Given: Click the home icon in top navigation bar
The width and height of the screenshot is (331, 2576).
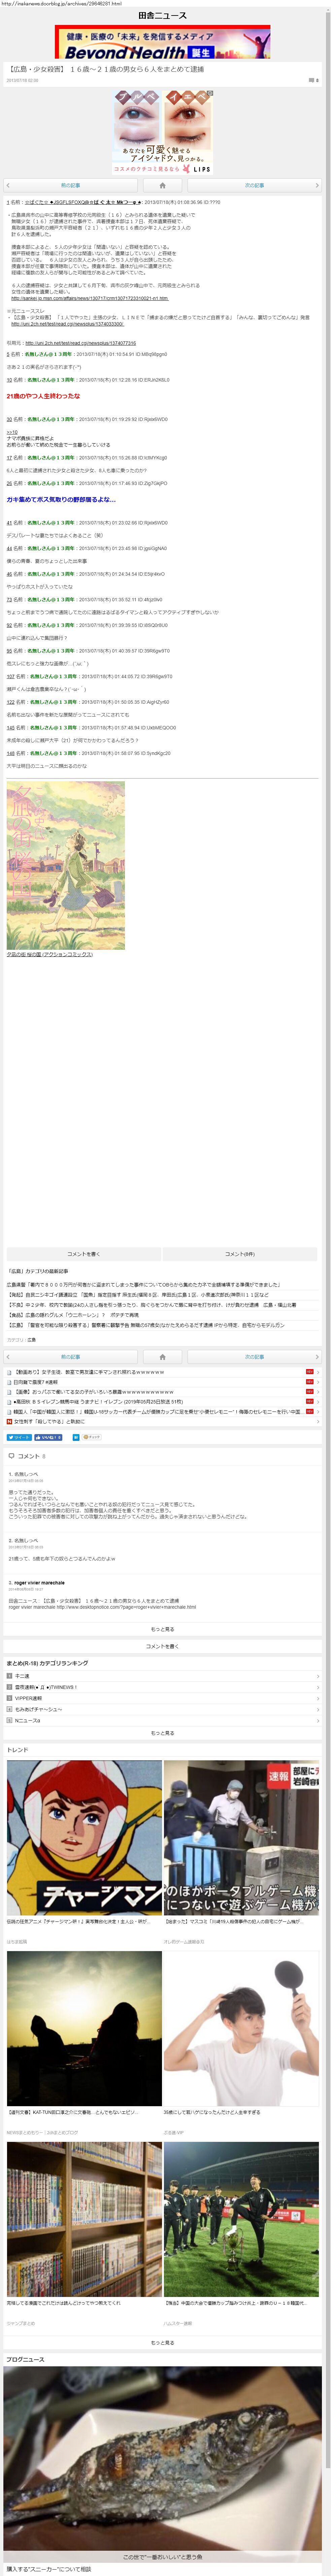Looking at the screenshot, I should (x=162, y=185).
